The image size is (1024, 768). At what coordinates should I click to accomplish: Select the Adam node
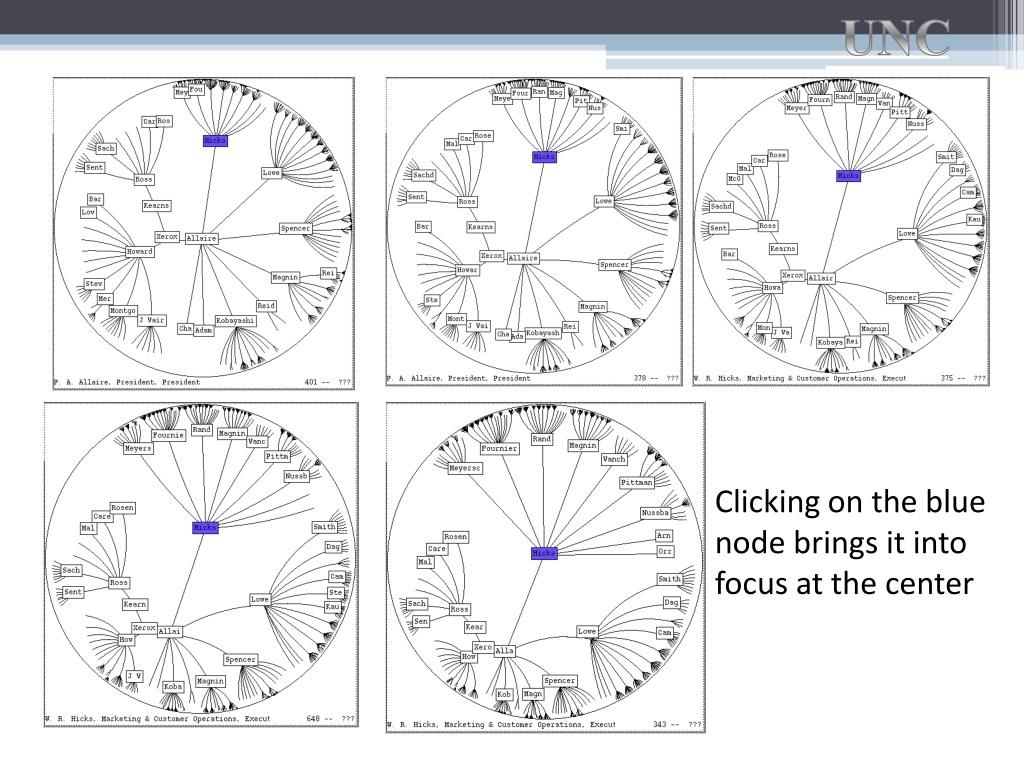(204, 330)
